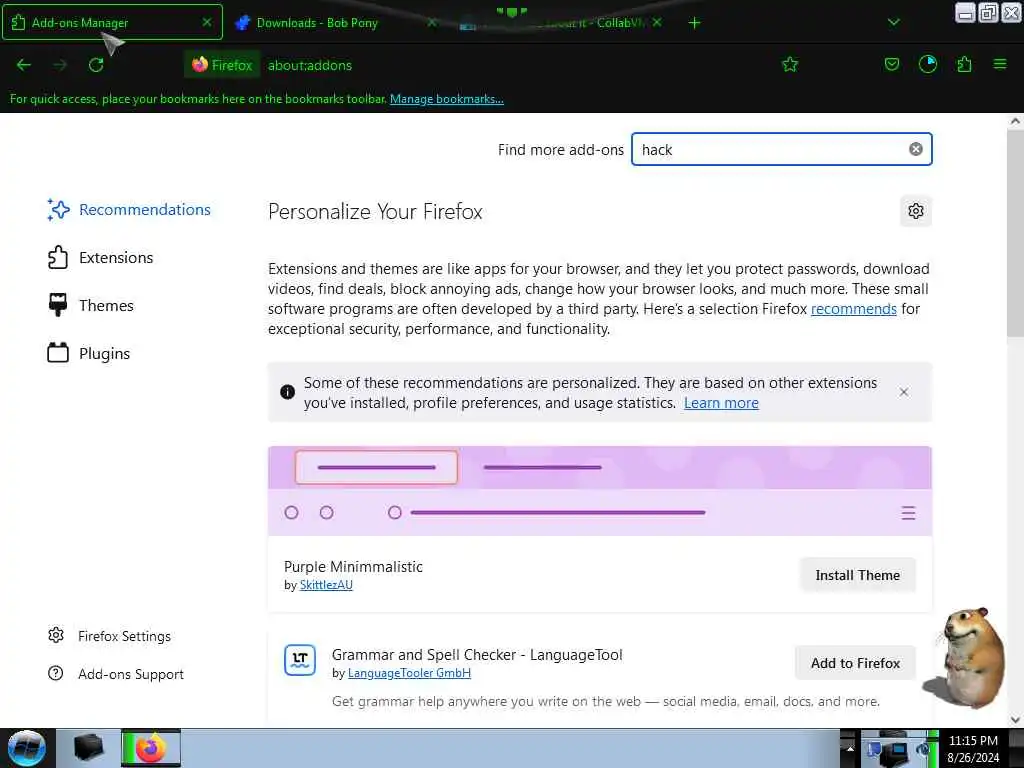Viewport: 1024px width, 768px height.
Task: Close the Add-ons Manager tab
Action: pos(207,22)
